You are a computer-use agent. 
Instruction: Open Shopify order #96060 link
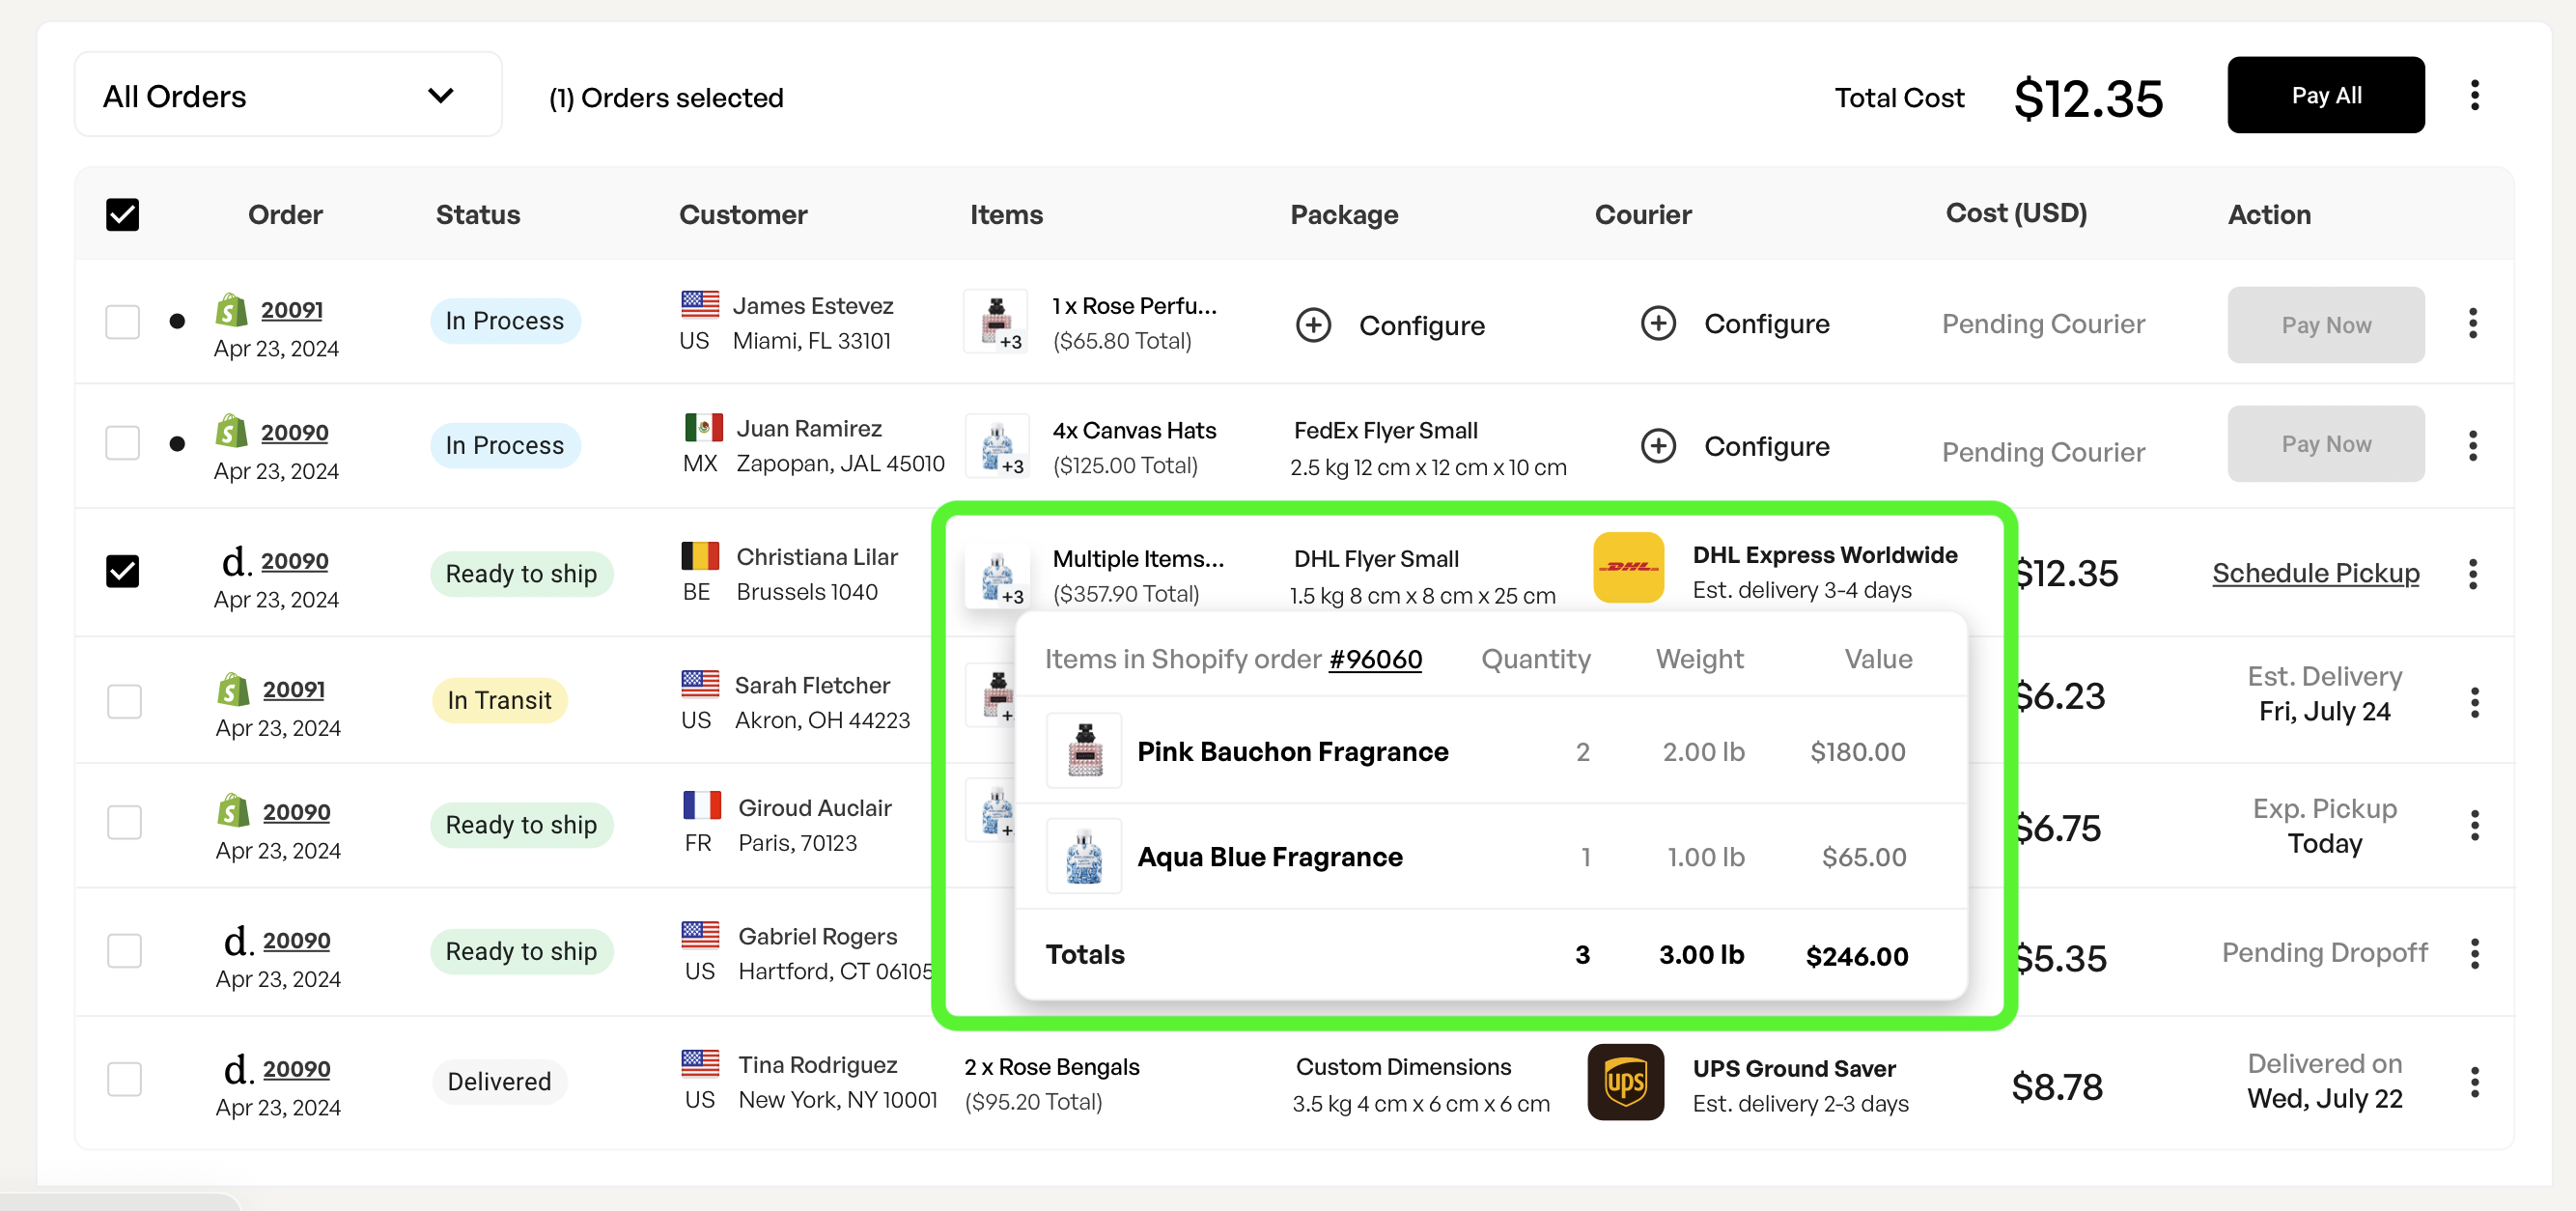tap(1374, 659)
